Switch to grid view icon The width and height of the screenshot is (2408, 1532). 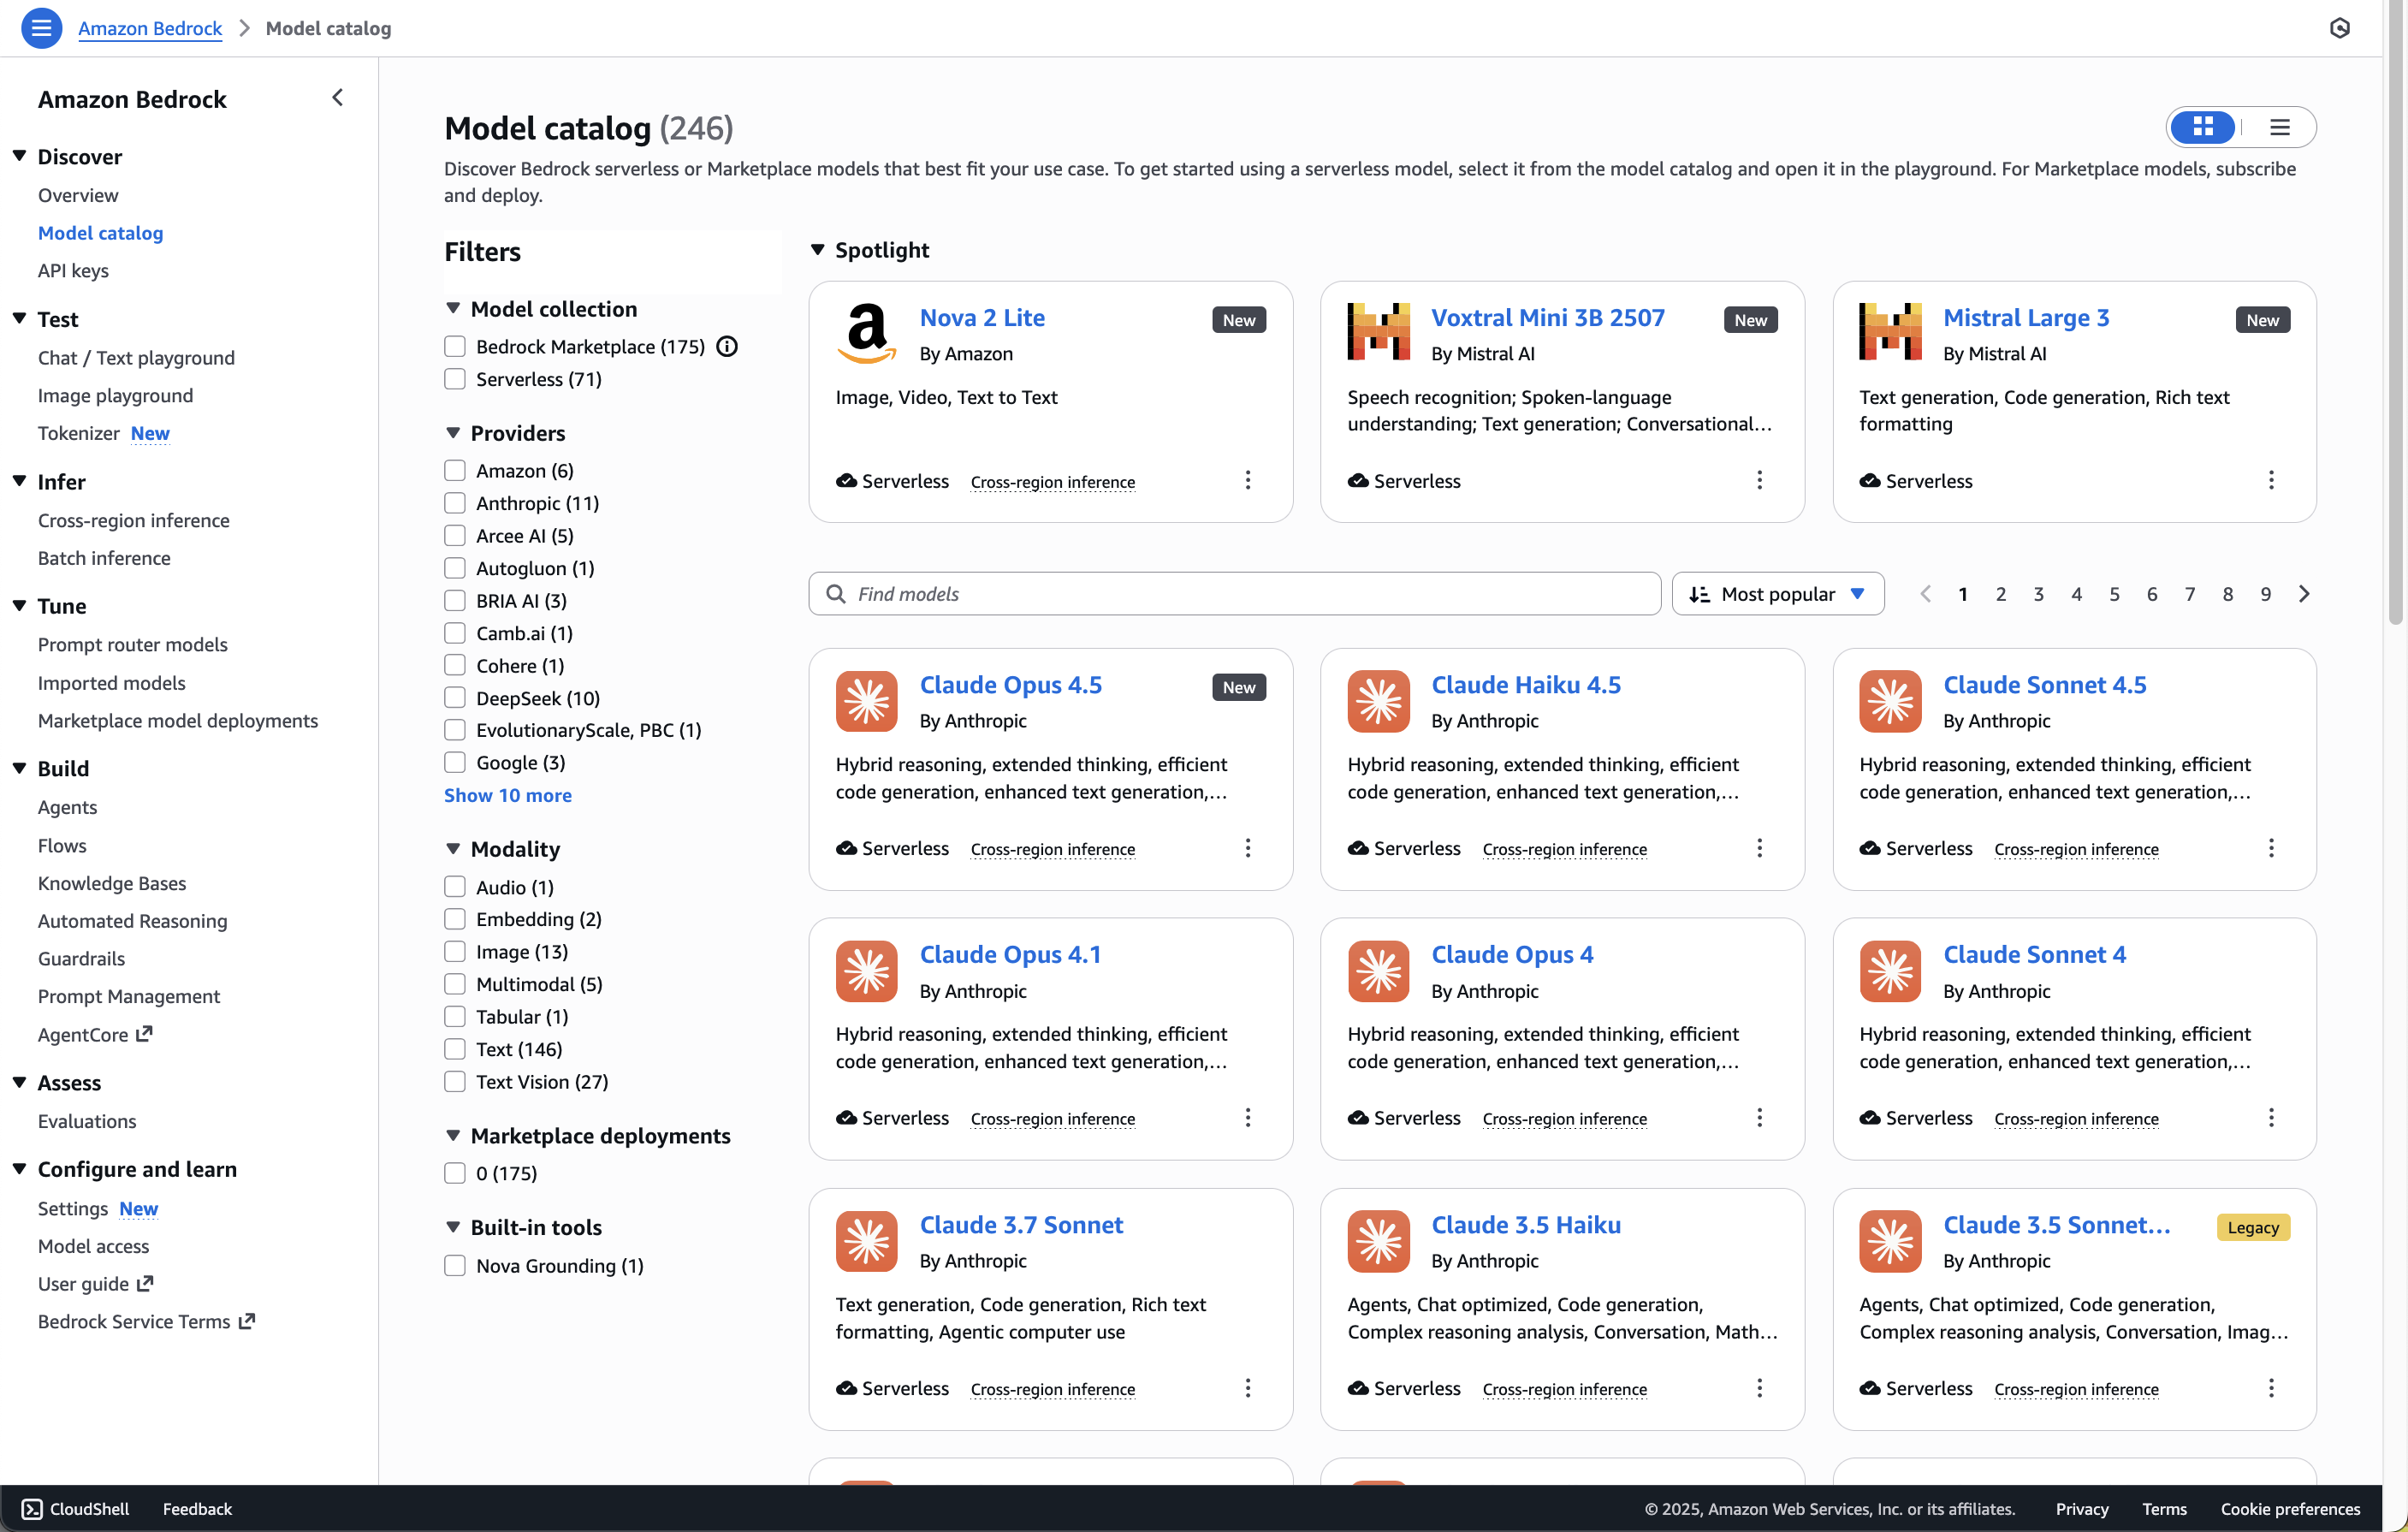point(2203,127)
